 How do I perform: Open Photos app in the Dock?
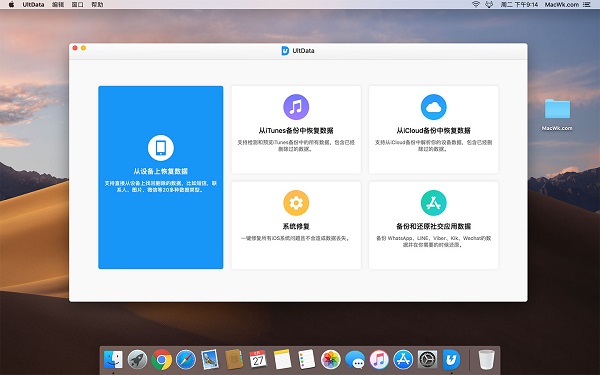tap(331, 359)
